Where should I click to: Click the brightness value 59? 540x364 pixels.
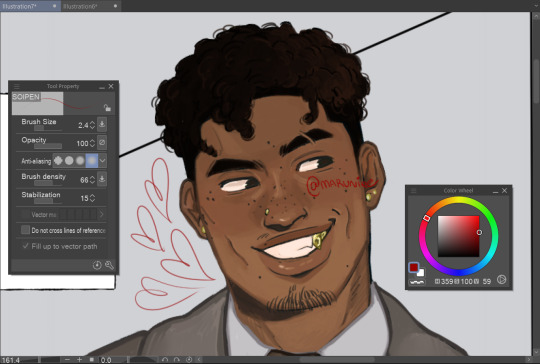[487, 281]
